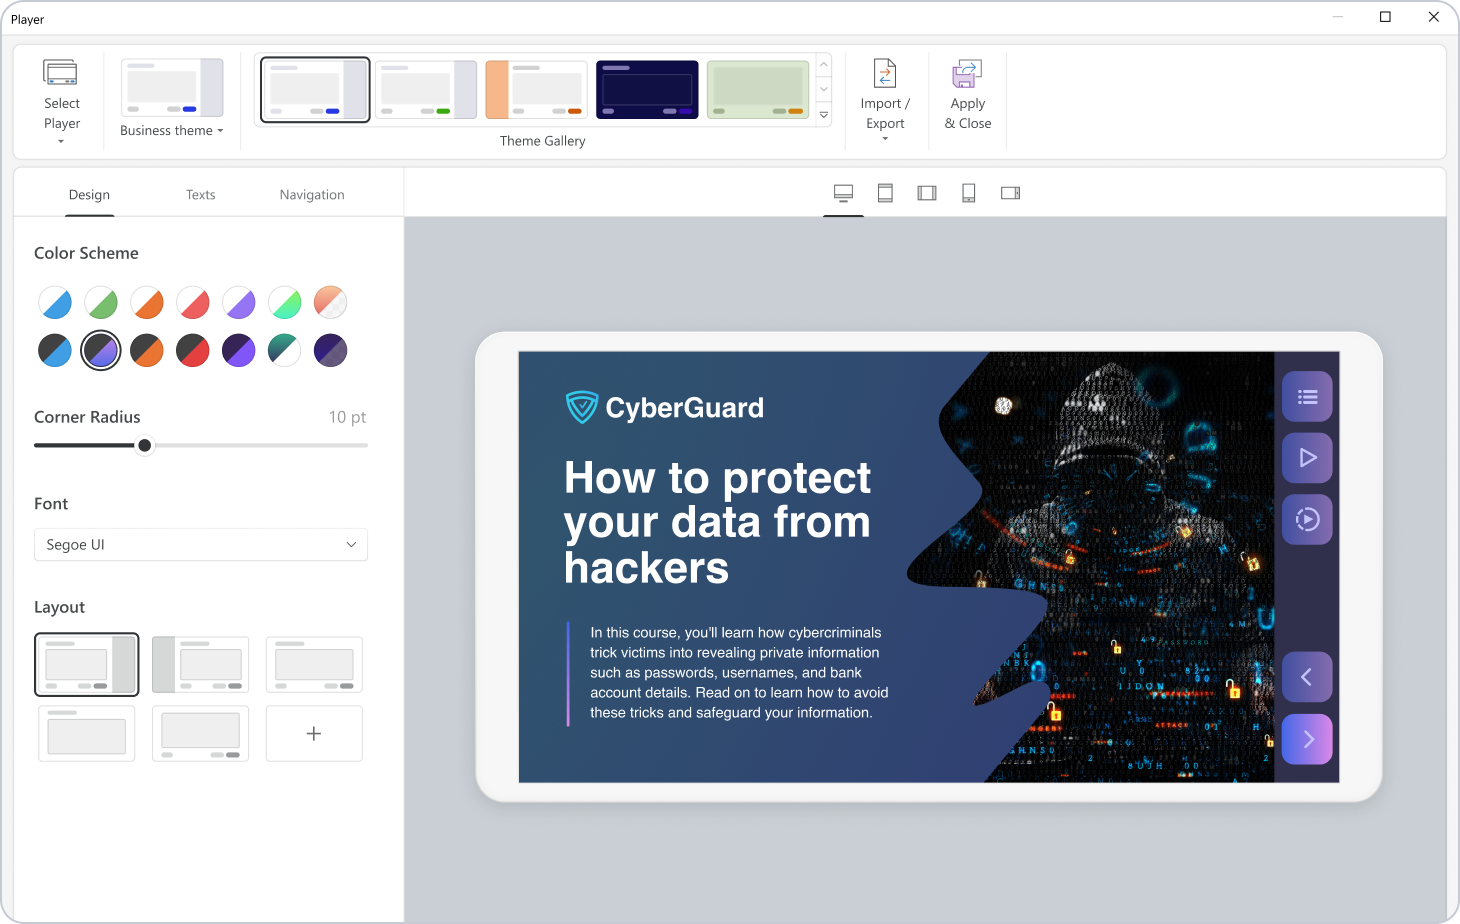Expand the Theme Gallery list arrow
Image resolution: width=1460 pixels, height=924 pixels.
(x=824, y=115)
